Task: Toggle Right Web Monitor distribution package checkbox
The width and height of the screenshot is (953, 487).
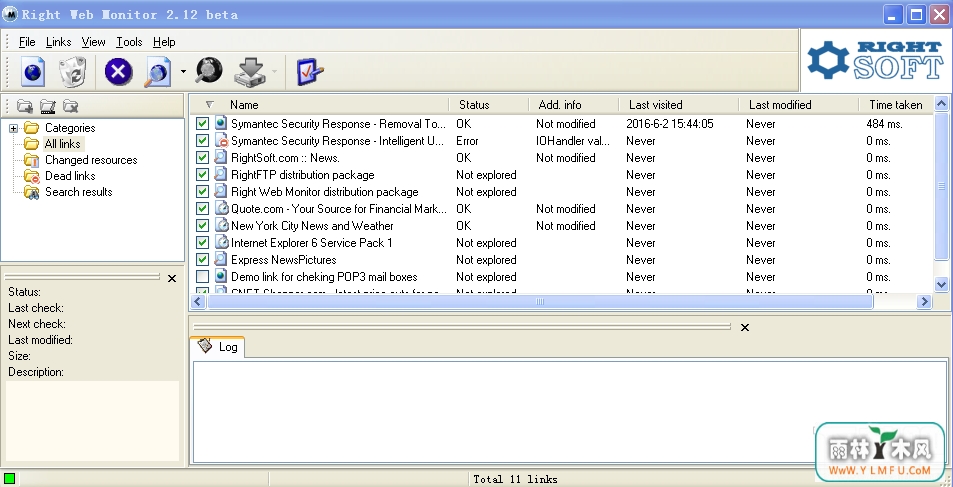Action: click(x=202, y=192)
